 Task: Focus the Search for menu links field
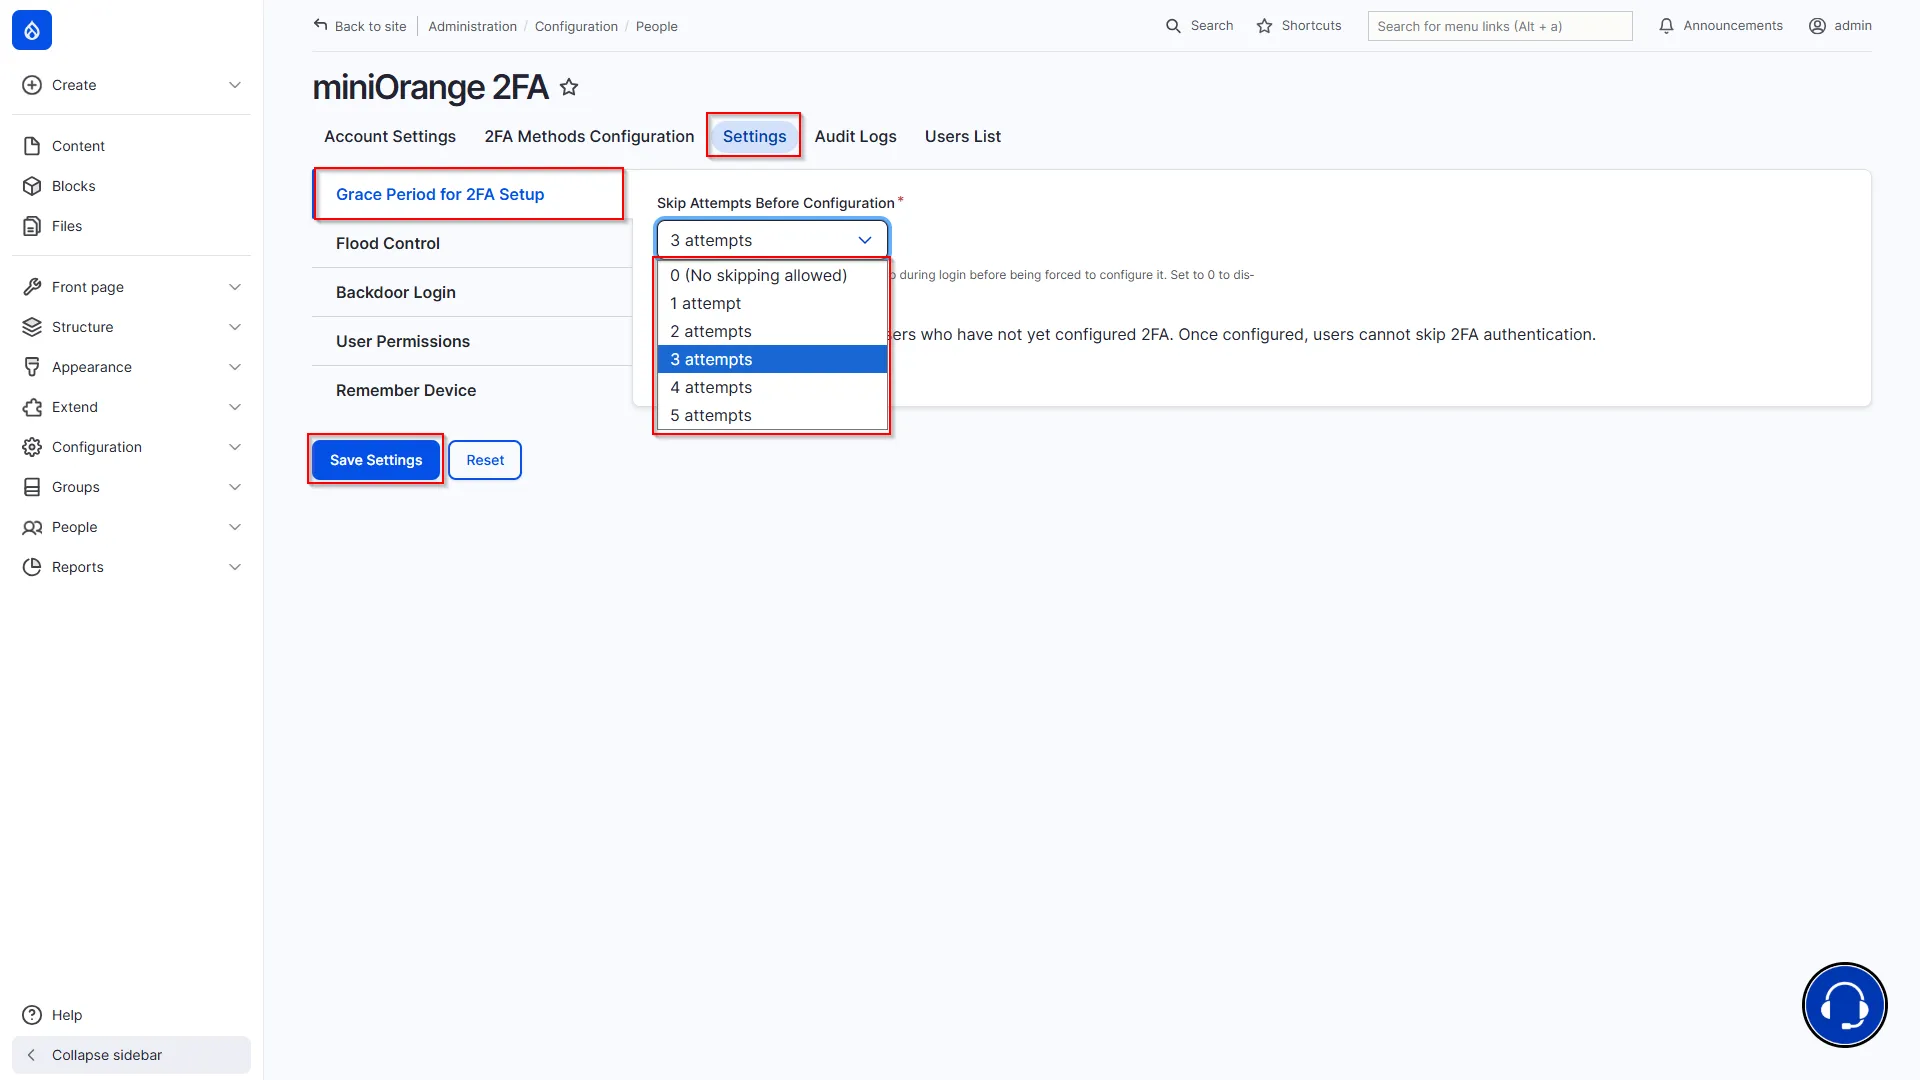pos(1500,26)
